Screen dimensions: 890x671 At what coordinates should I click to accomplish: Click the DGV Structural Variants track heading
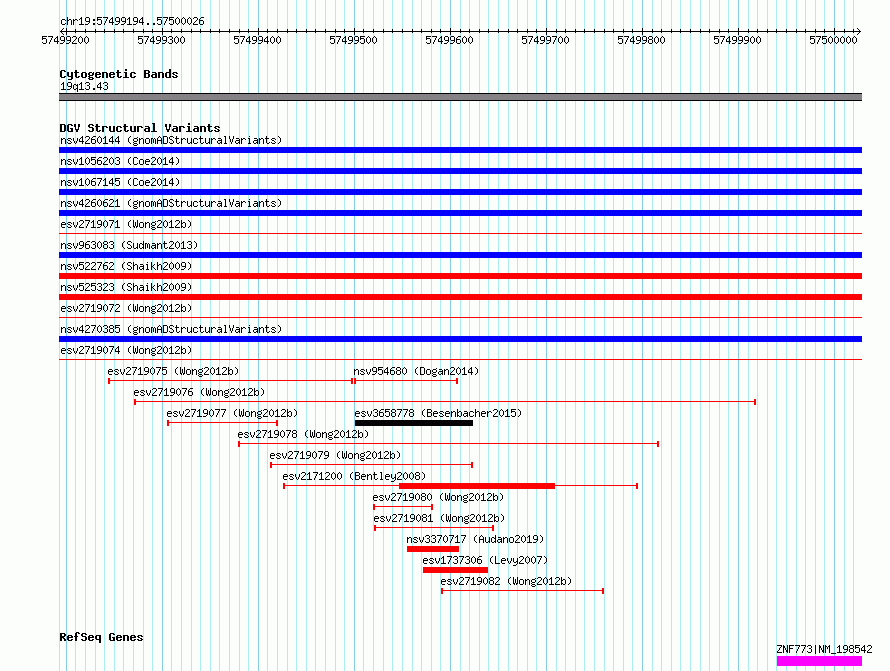[140, 128]
